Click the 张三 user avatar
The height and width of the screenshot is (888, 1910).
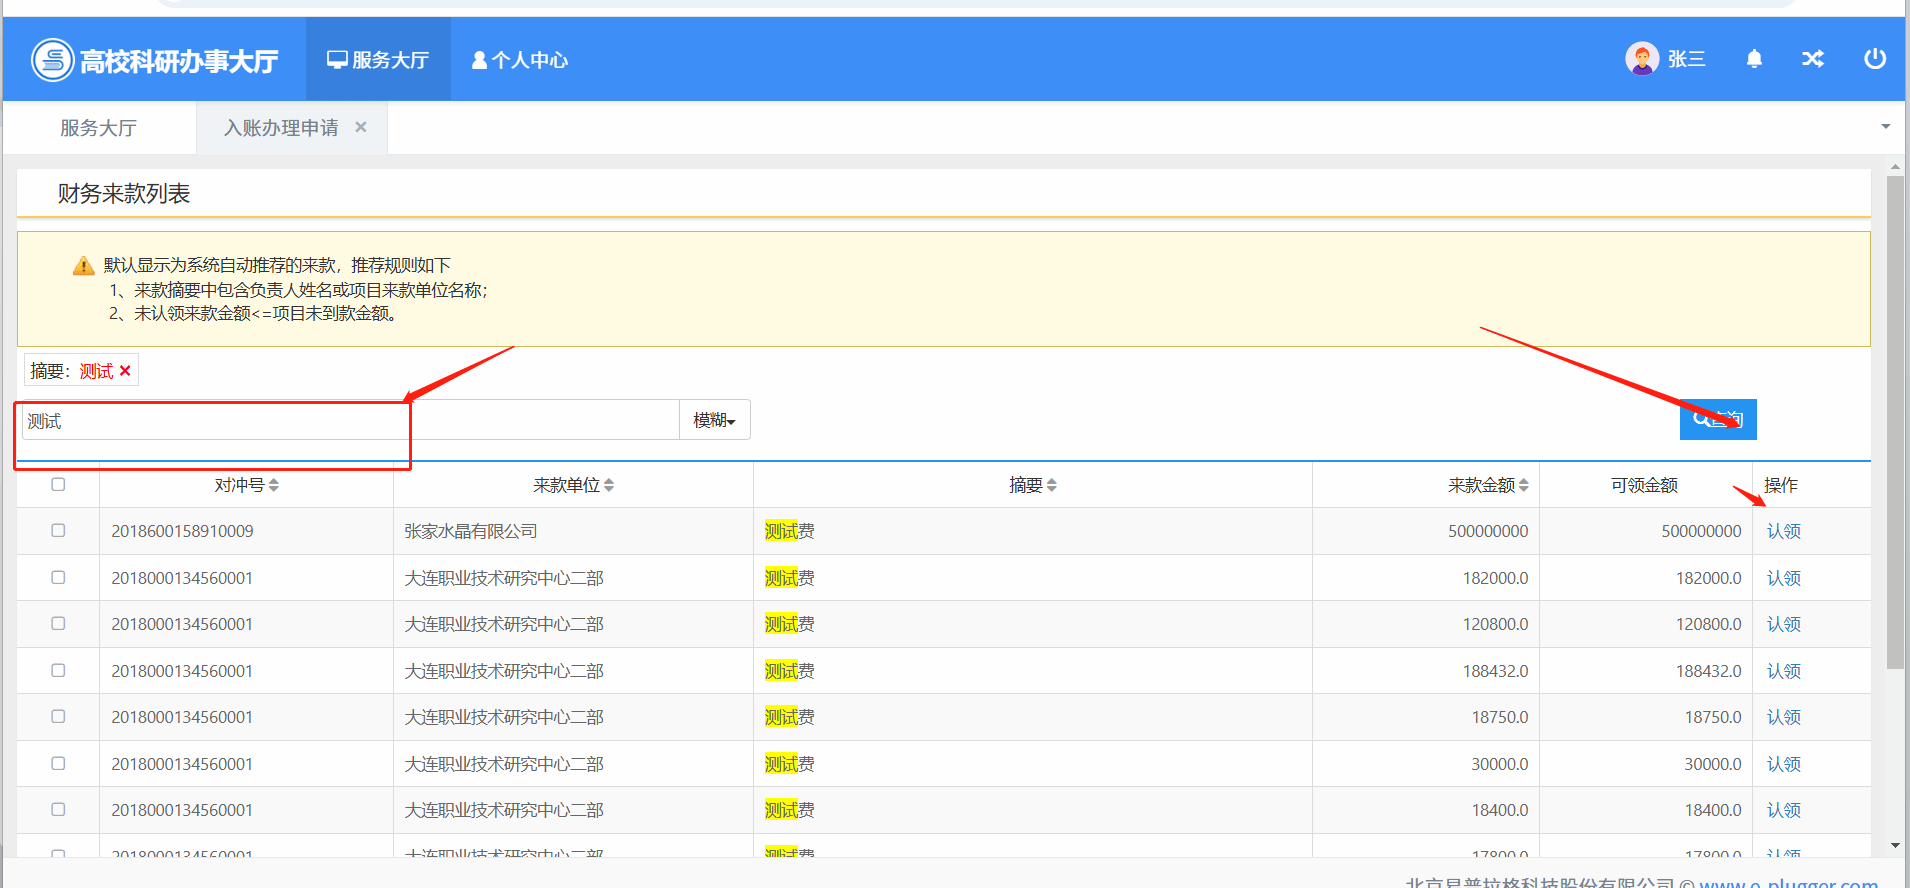coord(1641,59)
